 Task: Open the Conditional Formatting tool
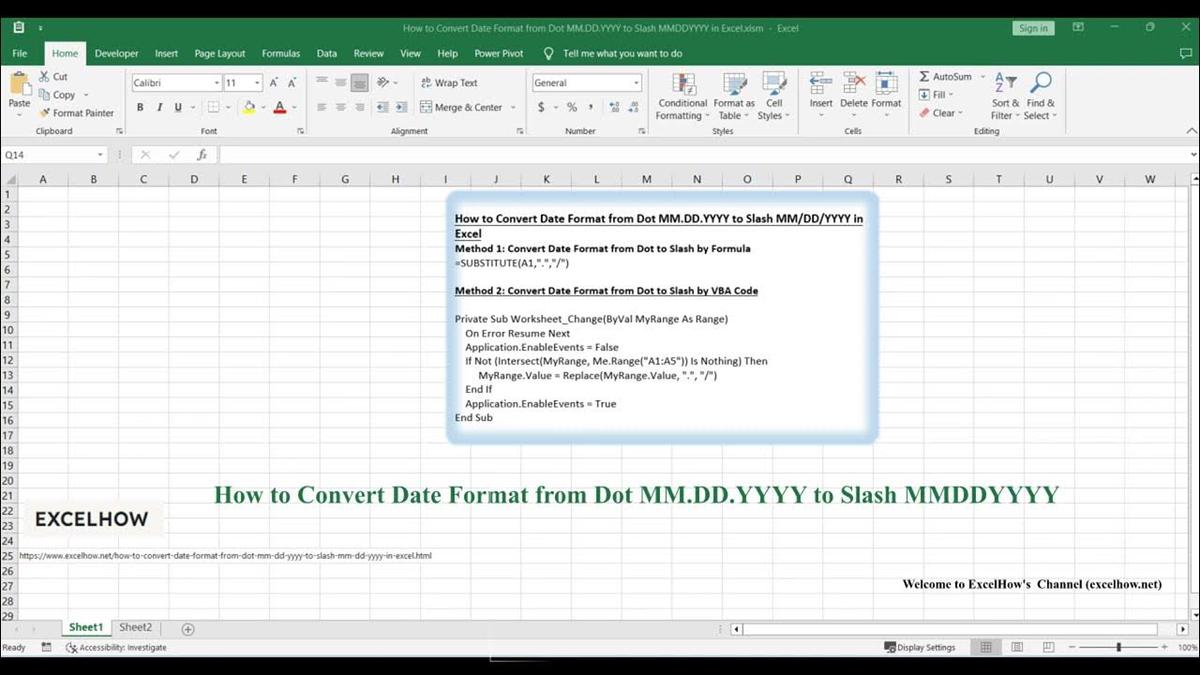click(x=682, y=96)
